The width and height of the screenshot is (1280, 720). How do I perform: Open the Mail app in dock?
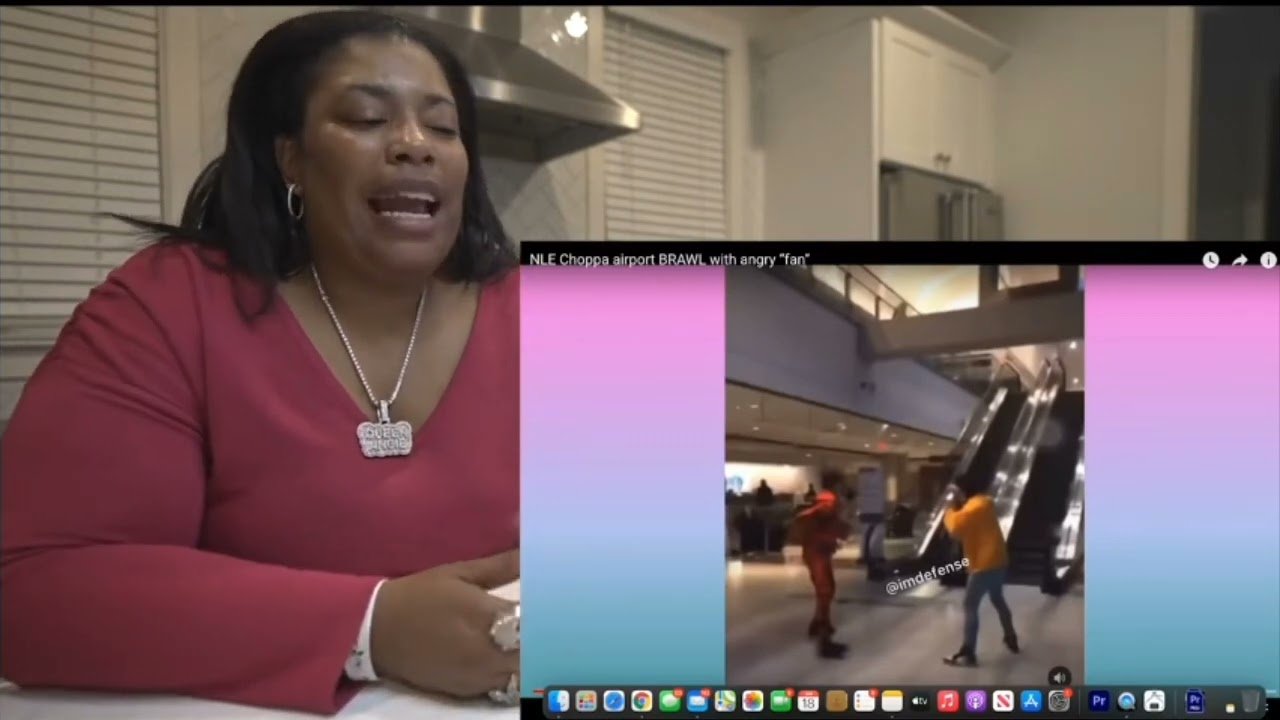click(x=697, y=701)
